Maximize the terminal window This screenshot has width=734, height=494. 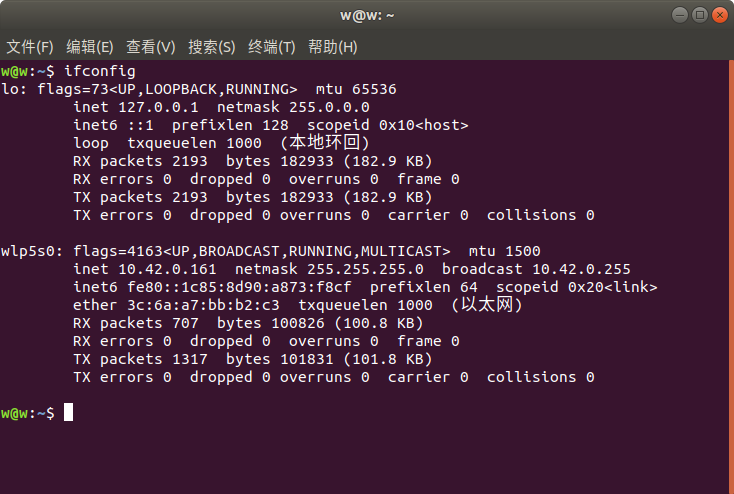pos(700,15)
